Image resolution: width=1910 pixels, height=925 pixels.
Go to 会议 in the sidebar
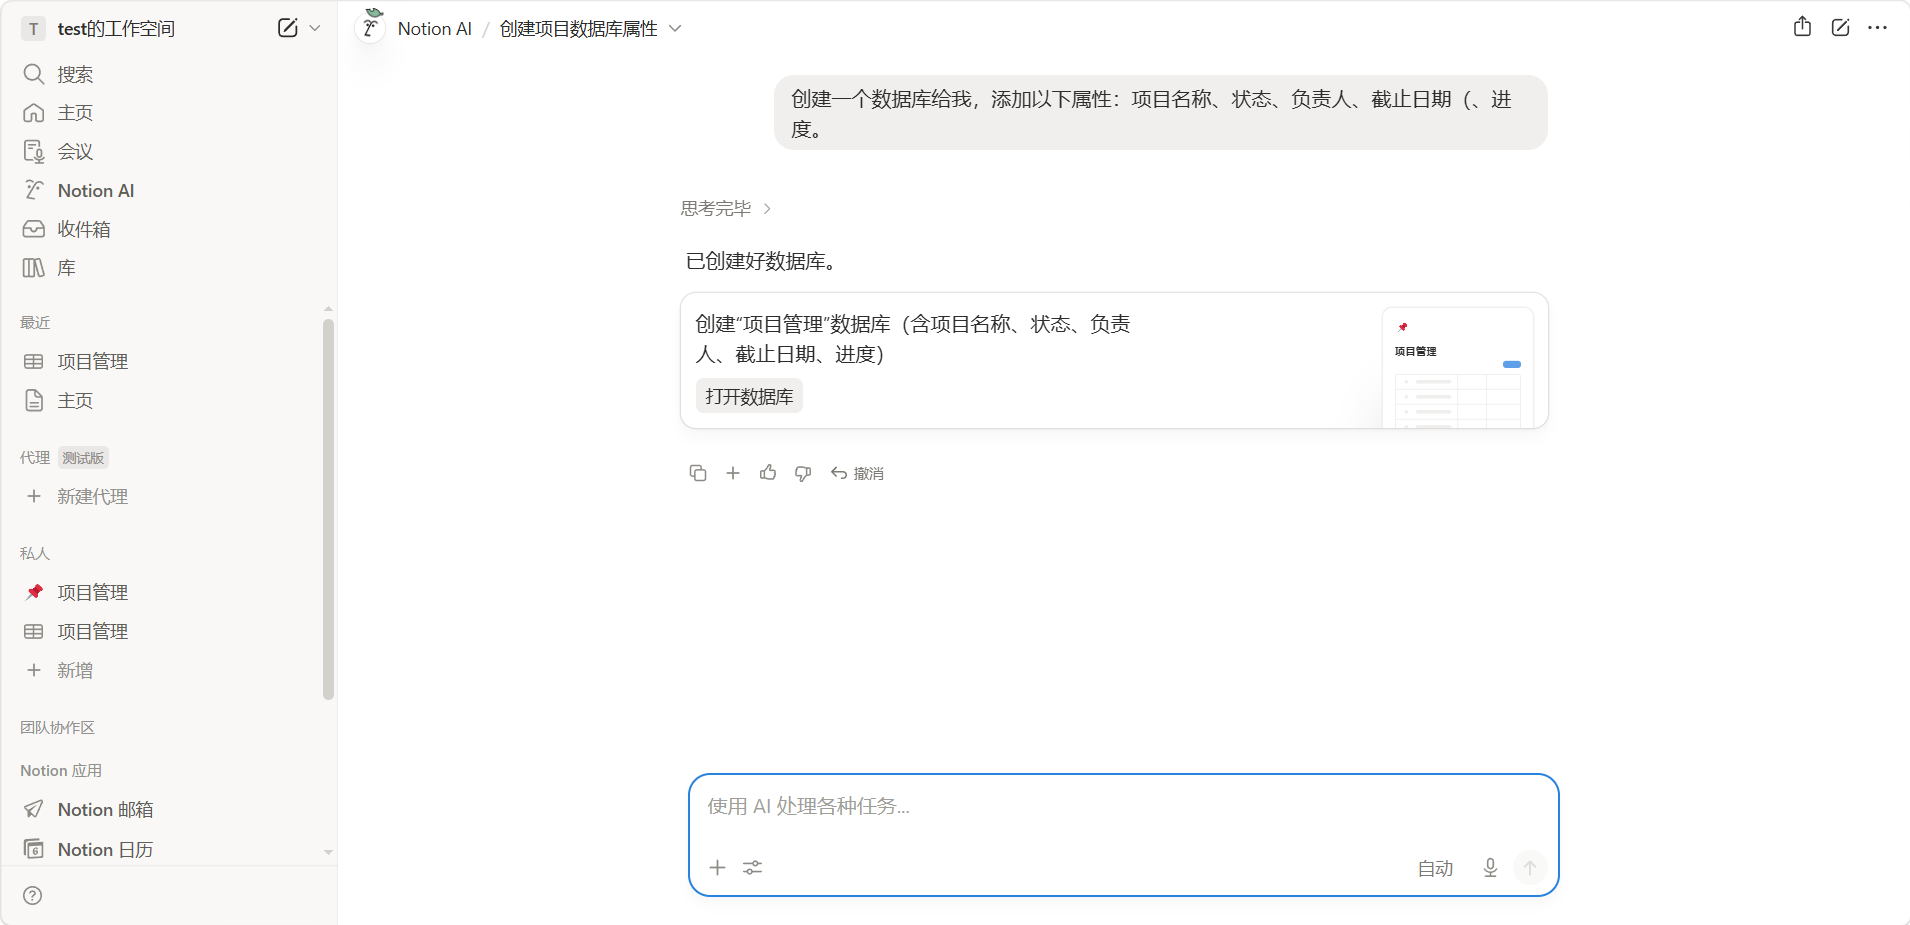(x=75, y=151)
